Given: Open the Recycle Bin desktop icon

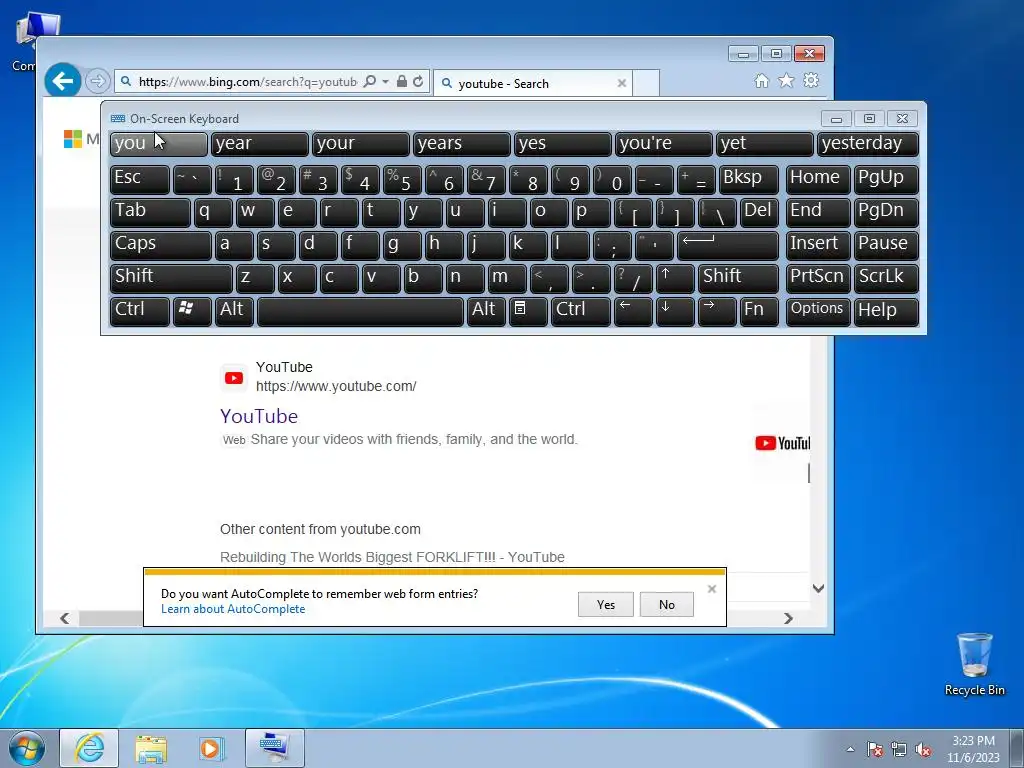Looking at the screenshot, I should 974,664.
